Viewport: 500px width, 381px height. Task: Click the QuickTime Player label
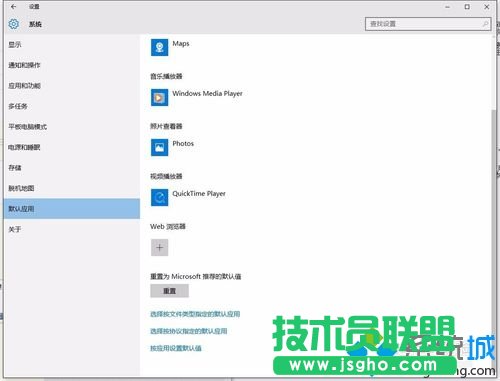199,194
